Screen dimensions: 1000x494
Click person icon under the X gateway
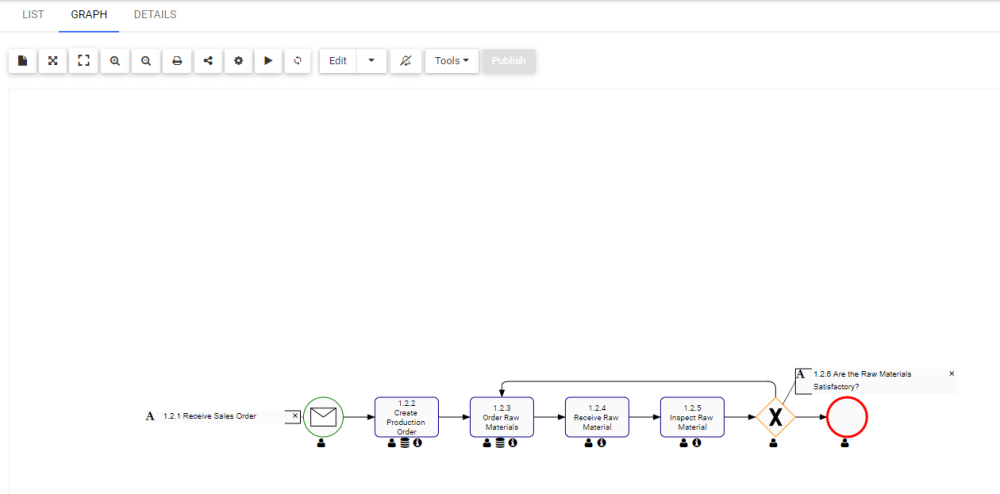click(774, 443)
